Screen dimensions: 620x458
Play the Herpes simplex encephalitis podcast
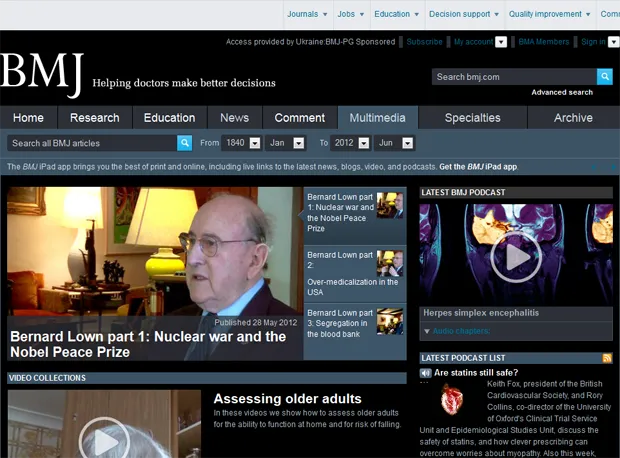click(516, 257)
